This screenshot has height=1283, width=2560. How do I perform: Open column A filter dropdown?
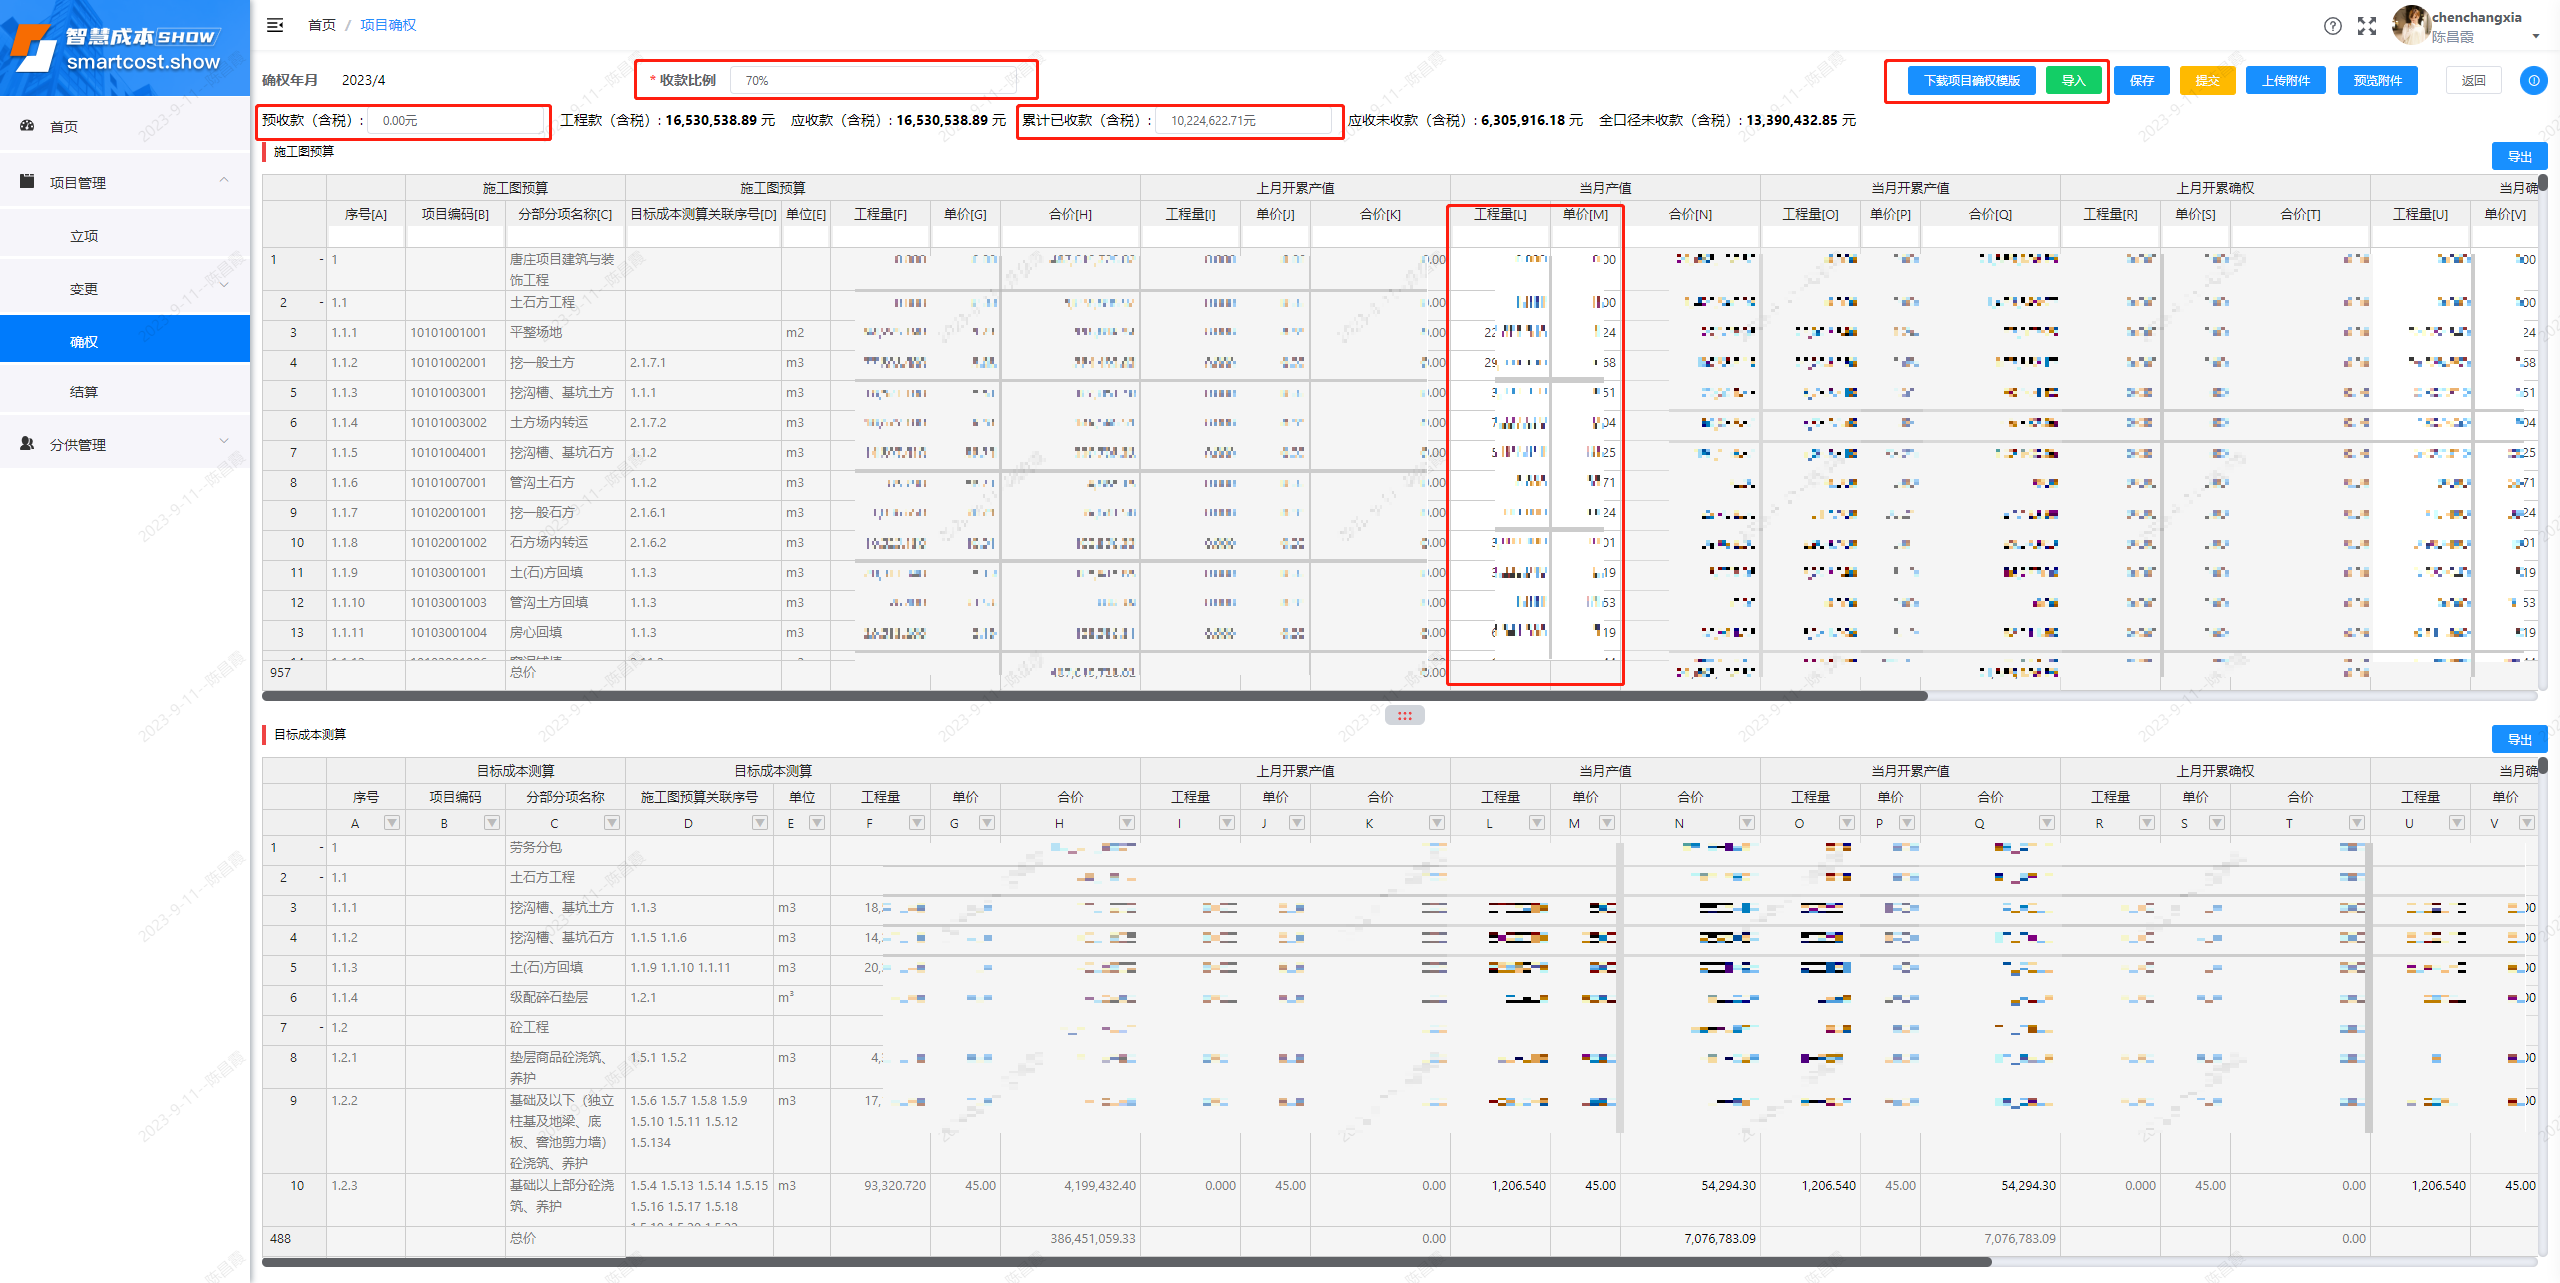pyautogui.click(x=392, y=823)
